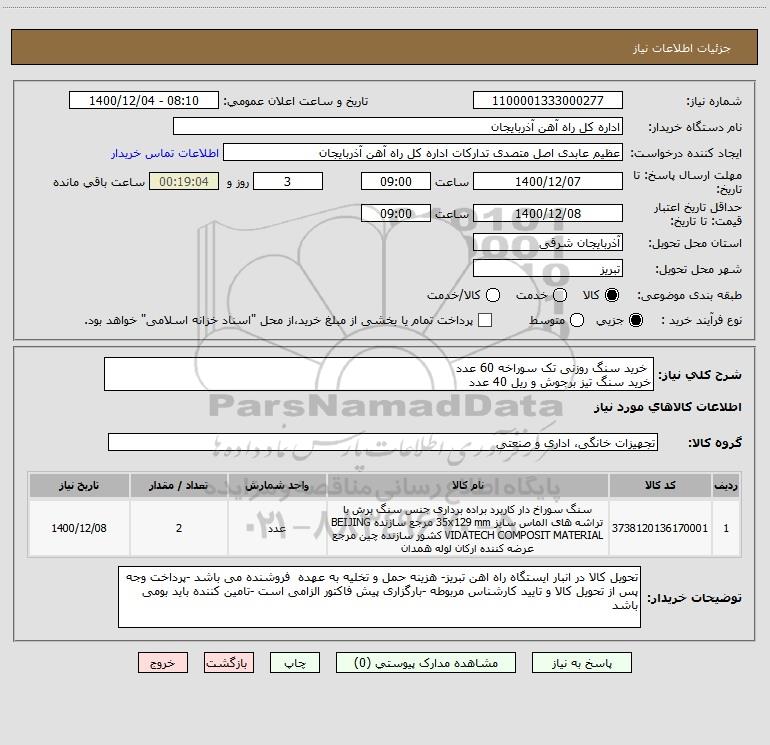Click the تاریخ نیاز column header
The width and height of the screenshot is (770, 745).
[79, 485]
